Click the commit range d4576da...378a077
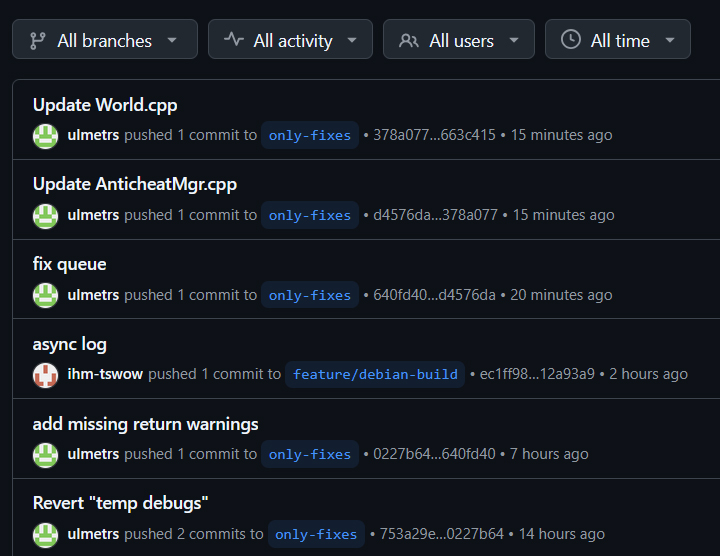This screenshot has width=720, height=556. 435,215
